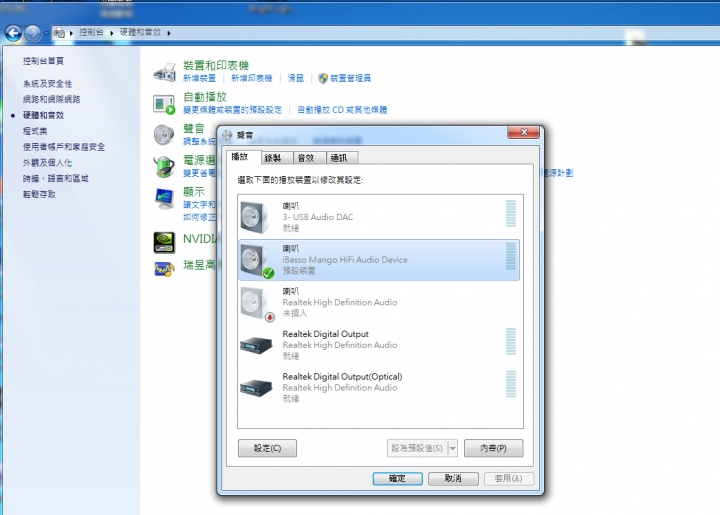Open the 裝置和印表機 heading
Viewport: 720px width, 515px height.
(x=216, y=66)
